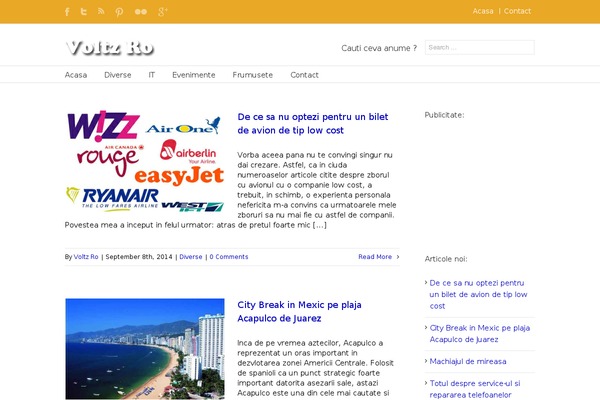Click the chevron beside sidebar City Break link
Screen dimensions: 600x400
coord(426,328)
